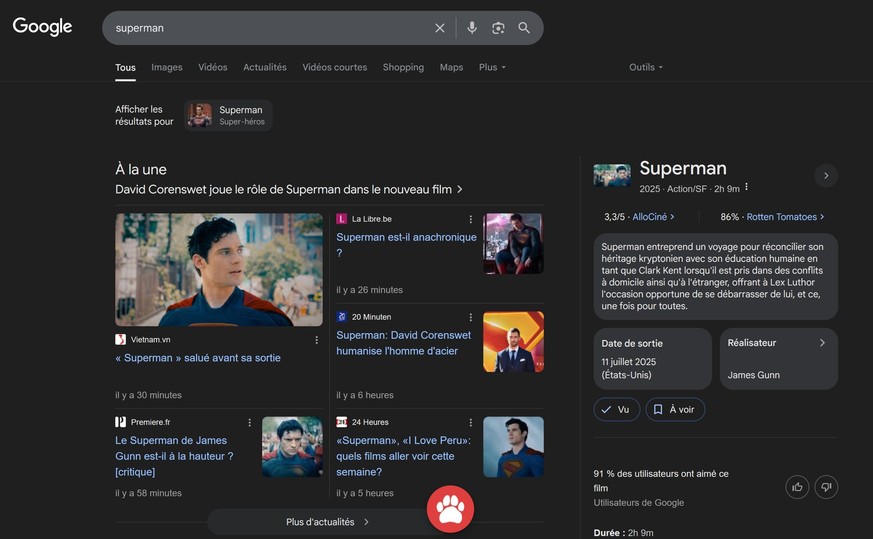This screenshot has height=539, width=873.
Task: Open the three-dot menu for 24 Heures article
Action: tap(470, 423)
